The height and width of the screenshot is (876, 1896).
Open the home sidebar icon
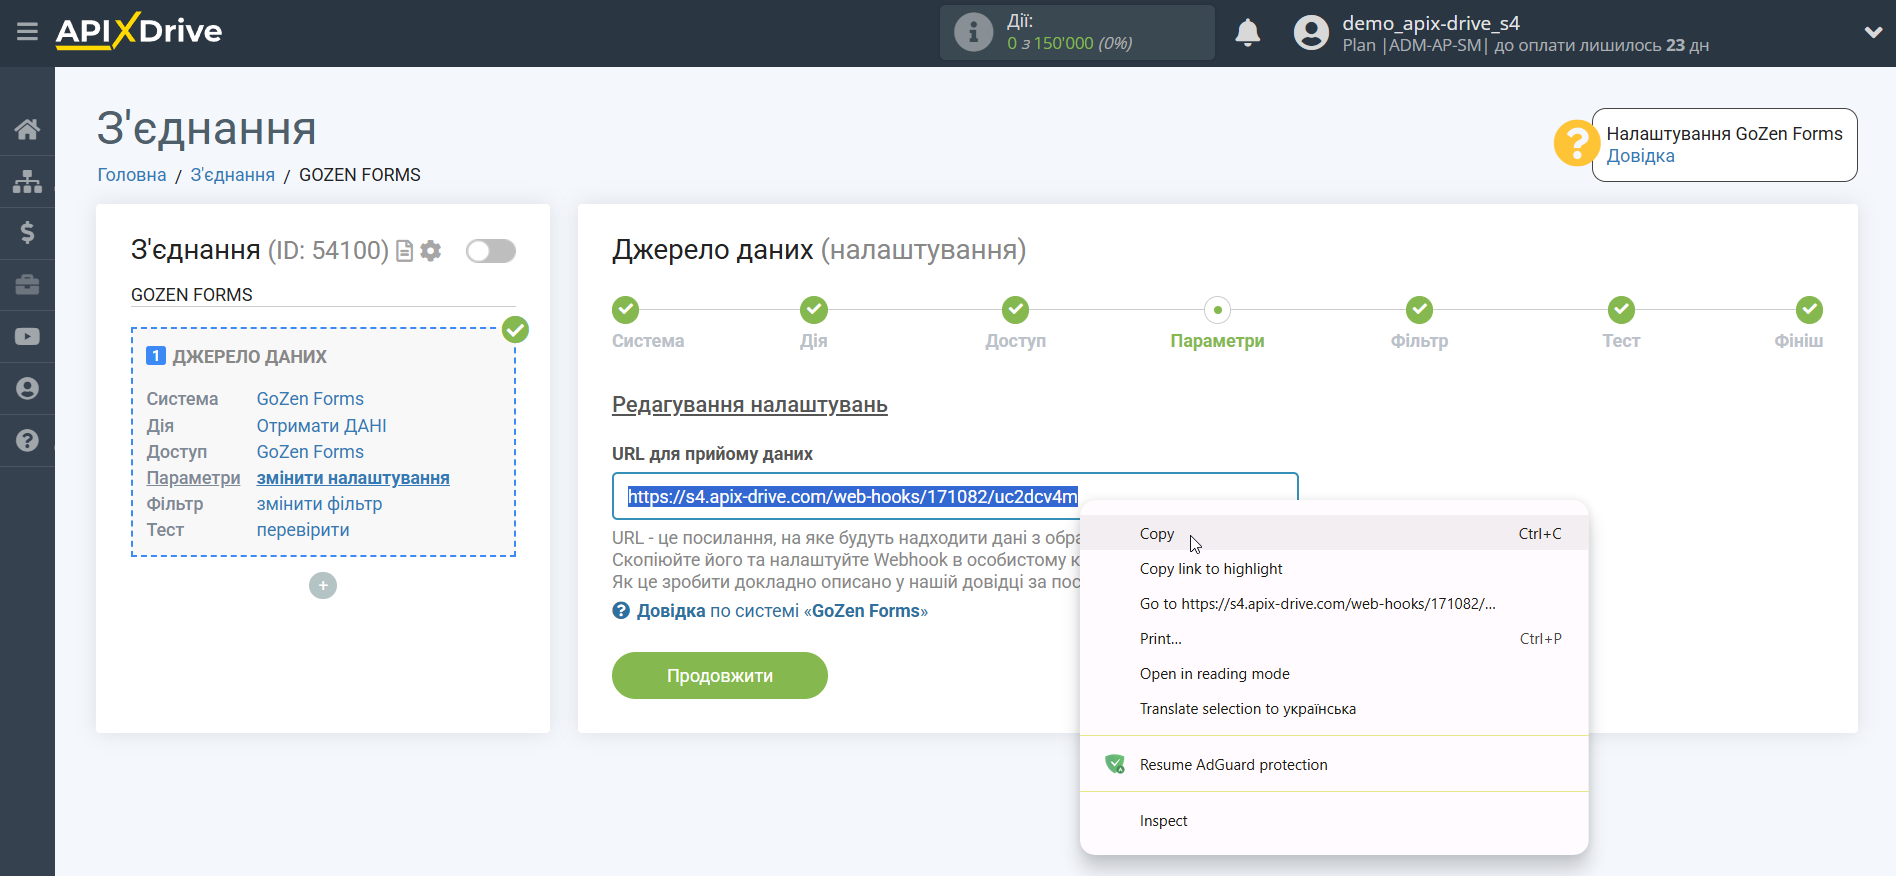click(27, 129)
